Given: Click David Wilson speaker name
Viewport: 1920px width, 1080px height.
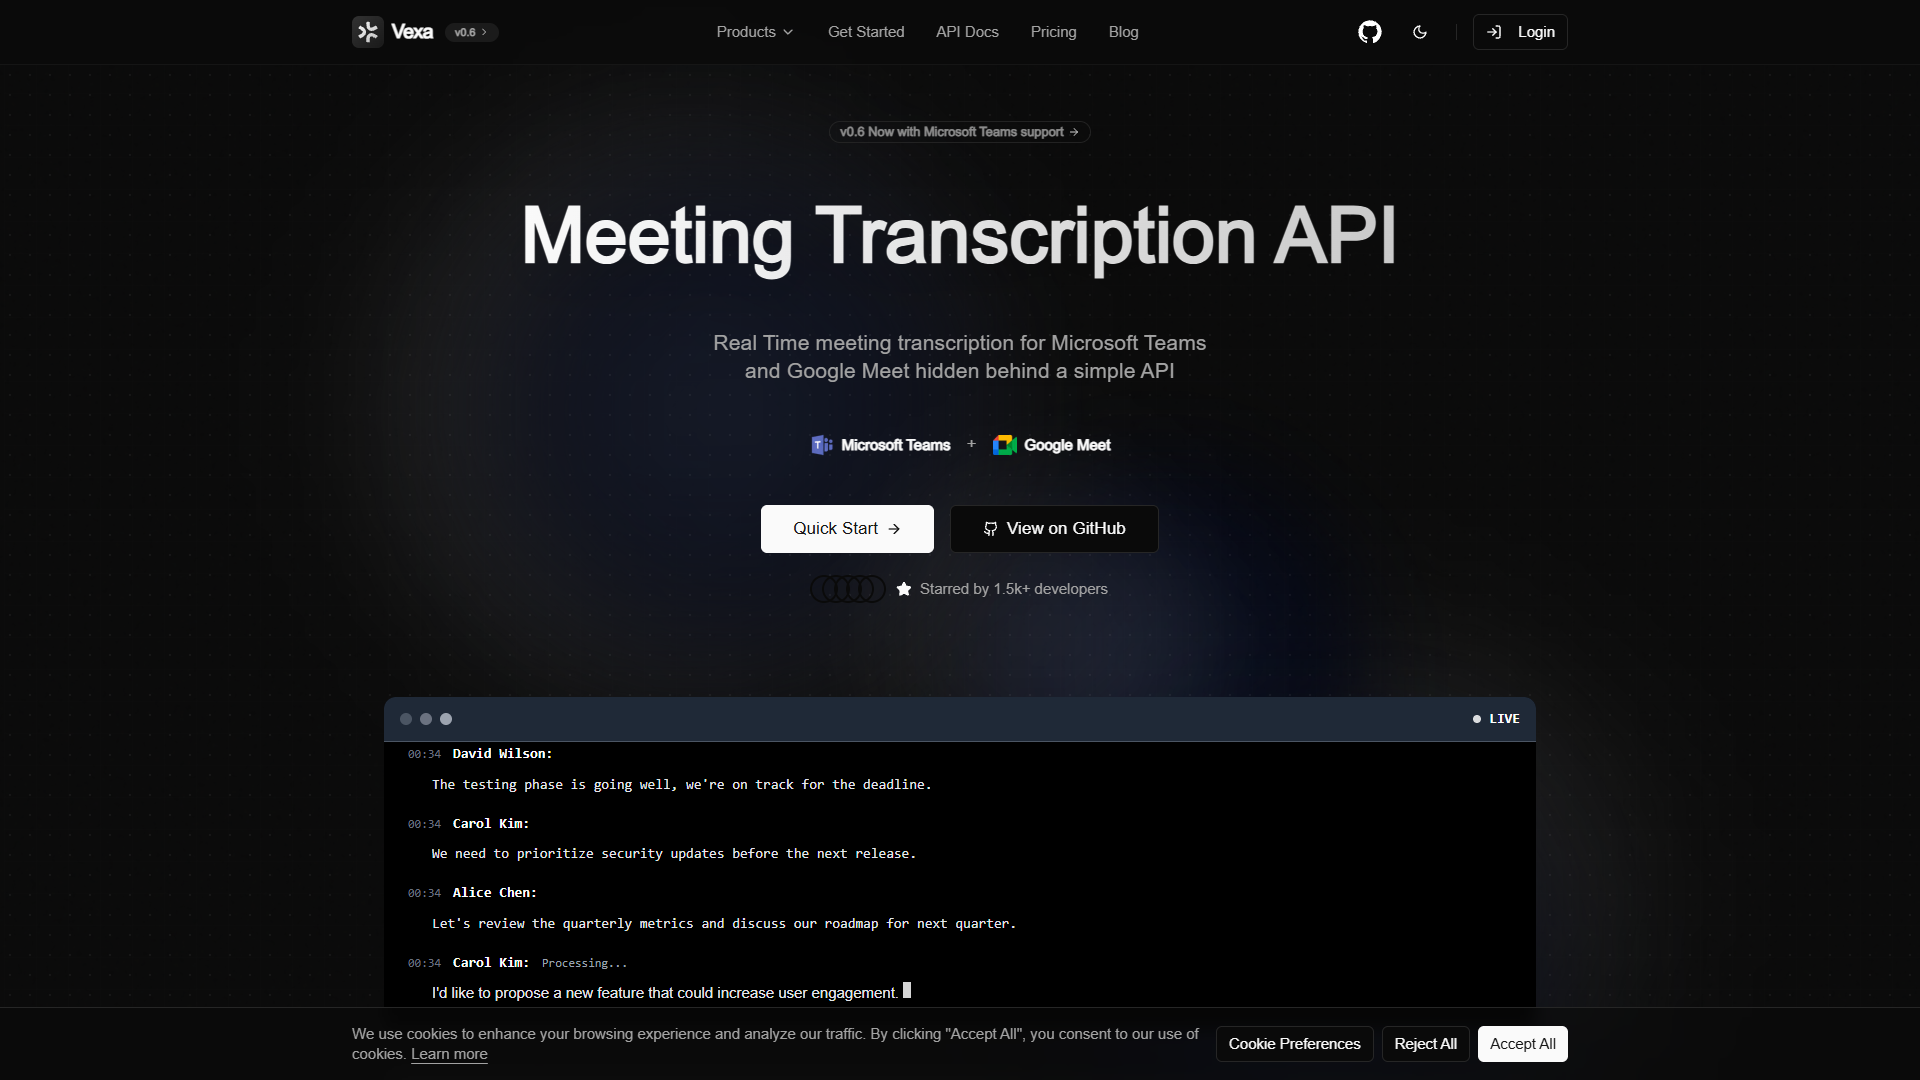Looking at the screenshot, I should point(502,754).
